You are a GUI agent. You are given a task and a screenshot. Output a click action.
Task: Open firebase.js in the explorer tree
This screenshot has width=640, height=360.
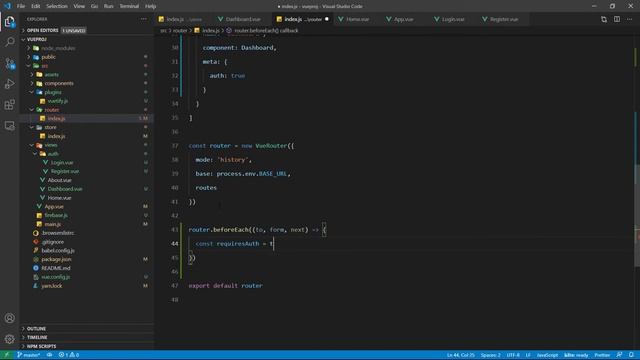tap(56, 215)
